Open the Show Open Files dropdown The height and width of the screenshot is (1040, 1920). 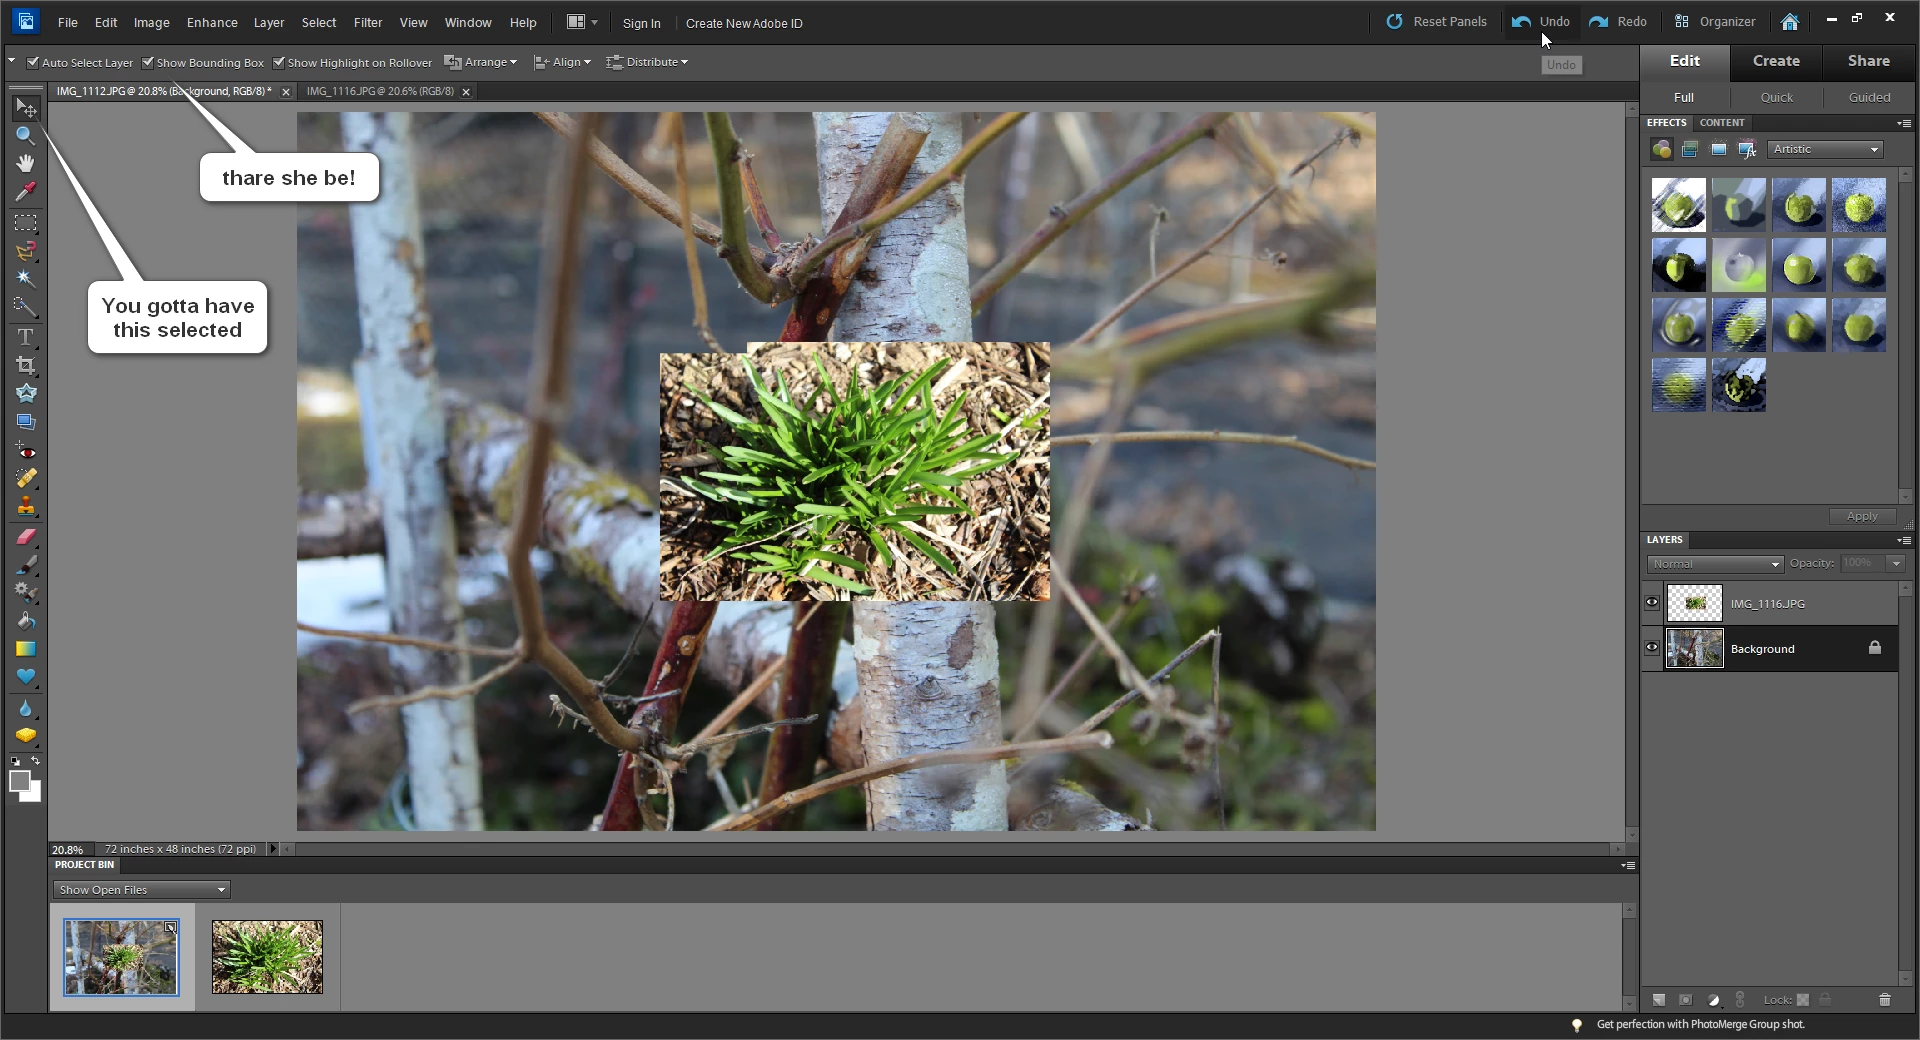point(142,890)
